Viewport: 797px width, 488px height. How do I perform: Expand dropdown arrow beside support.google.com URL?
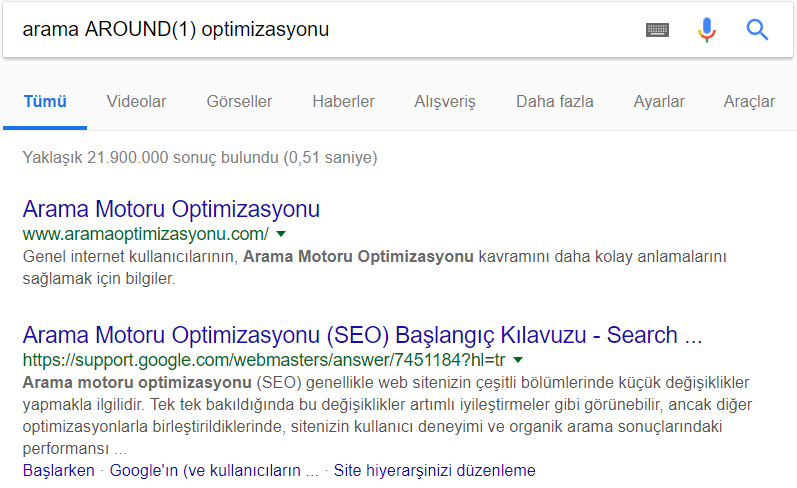[x=518, y=360]
